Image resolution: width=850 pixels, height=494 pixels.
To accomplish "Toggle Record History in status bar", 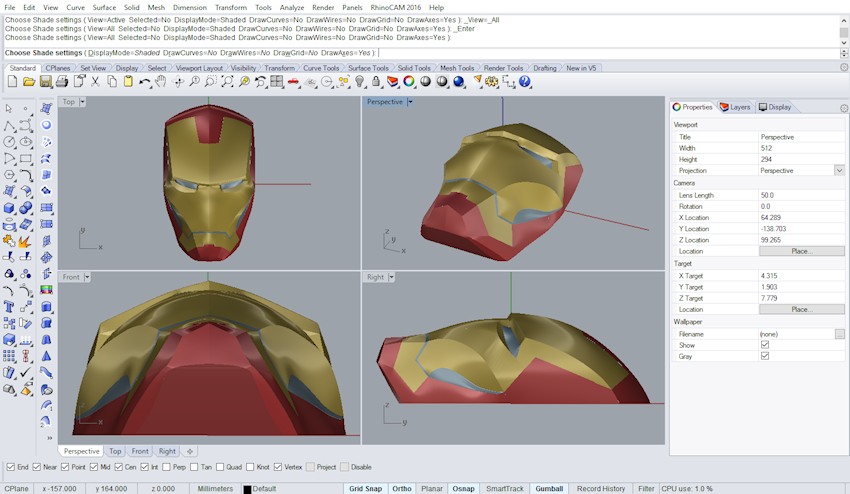I will [x=601, y=489].
